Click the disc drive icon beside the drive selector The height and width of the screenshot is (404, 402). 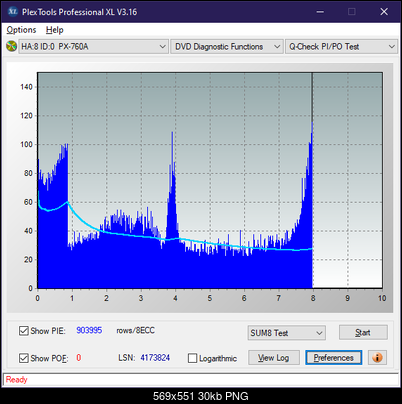pos(11,46)
